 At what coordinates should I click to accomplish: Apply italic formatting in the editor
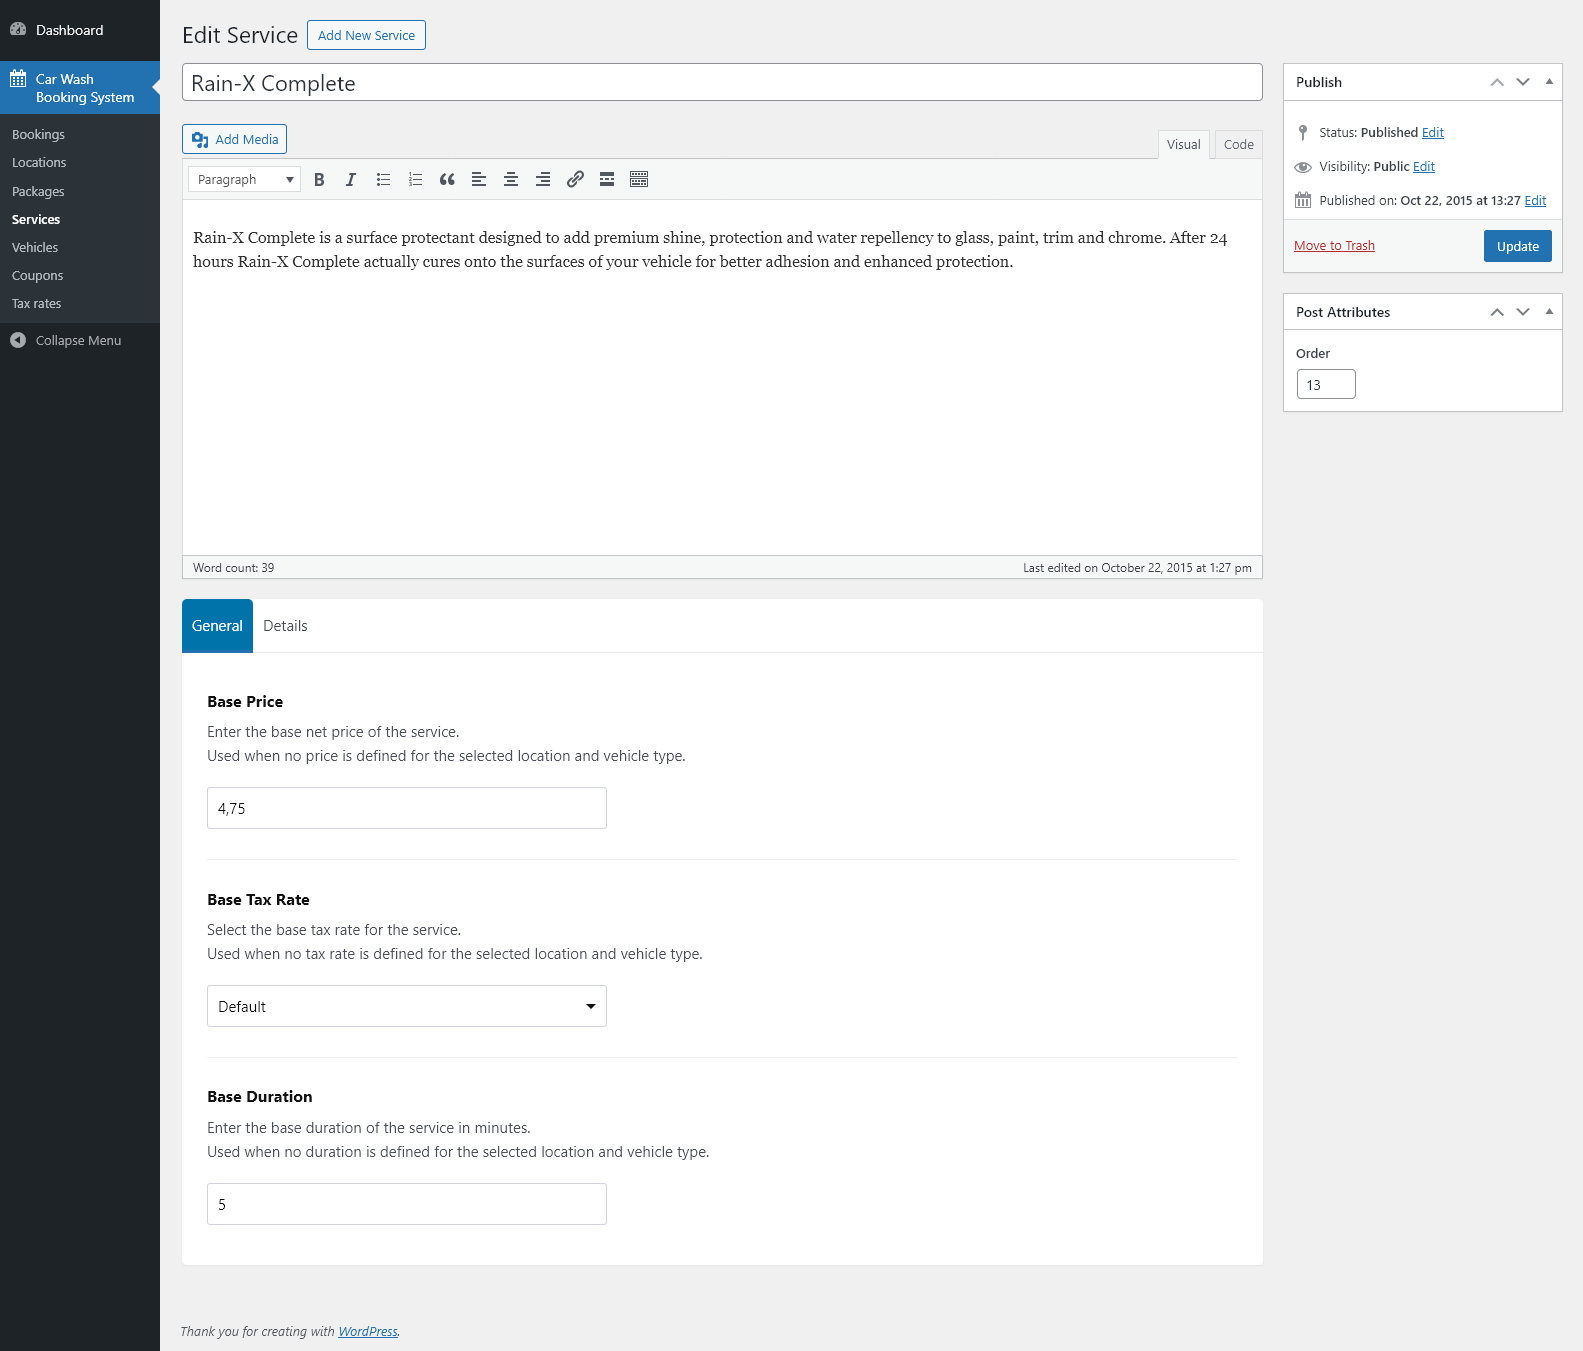(351, 180)
